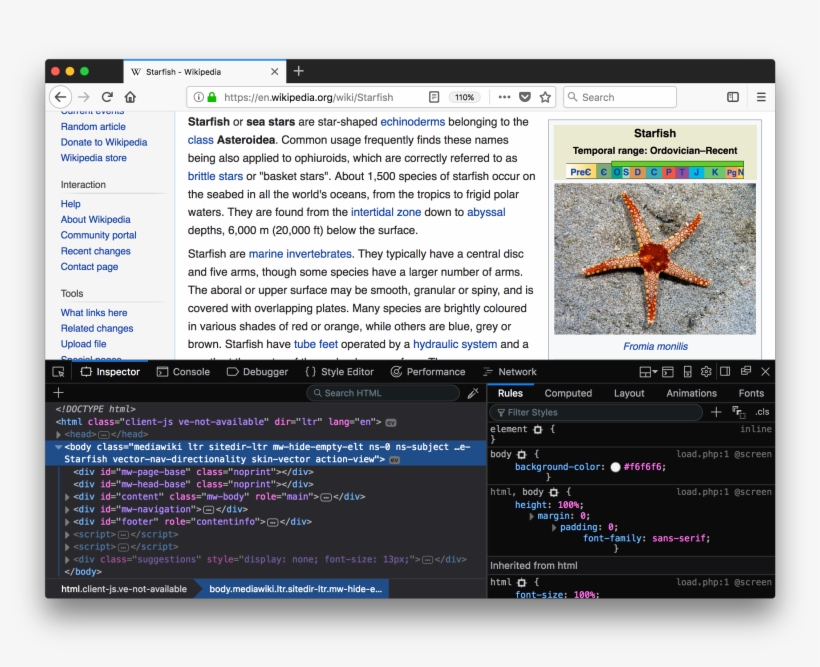Open the Firefox hamburger menu

click(x=761, y=97)
